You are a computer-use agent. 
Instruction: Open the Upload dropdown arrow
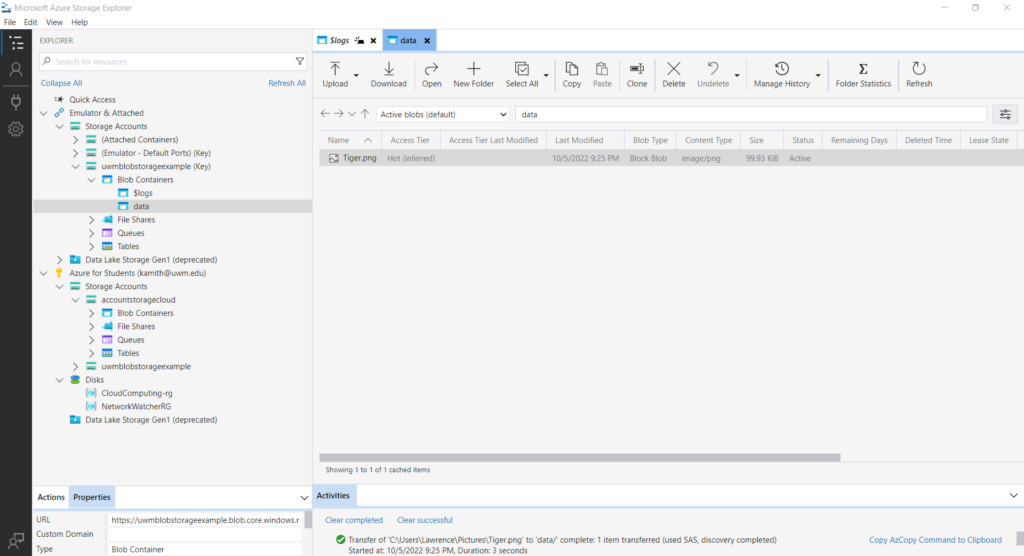click(x=356, y=75)
